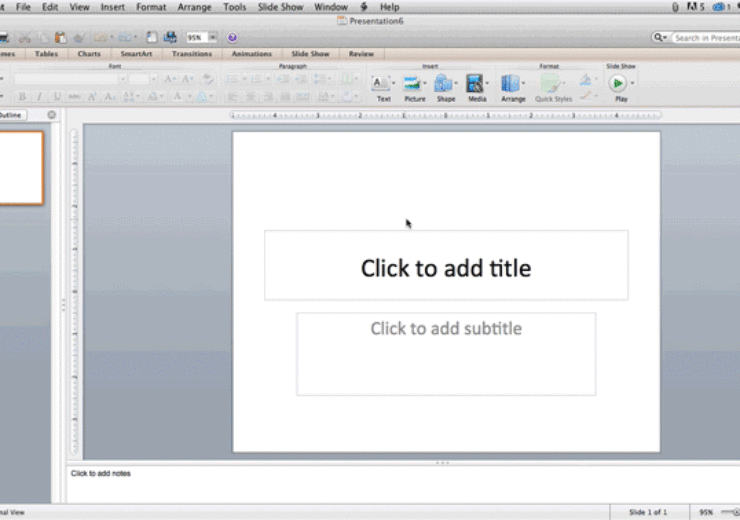Image resolution: width=740 pixels, height=520 pixels.
Task: Toggle Bold formatting
Action: tap(22, 97)
